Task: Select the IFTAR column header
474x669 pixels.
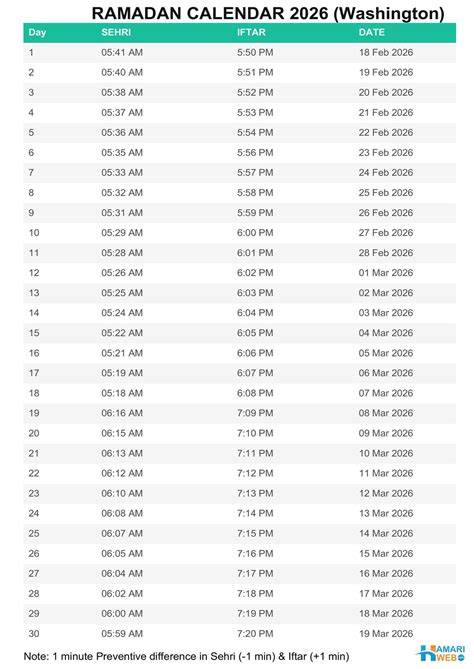Action: 251,32
